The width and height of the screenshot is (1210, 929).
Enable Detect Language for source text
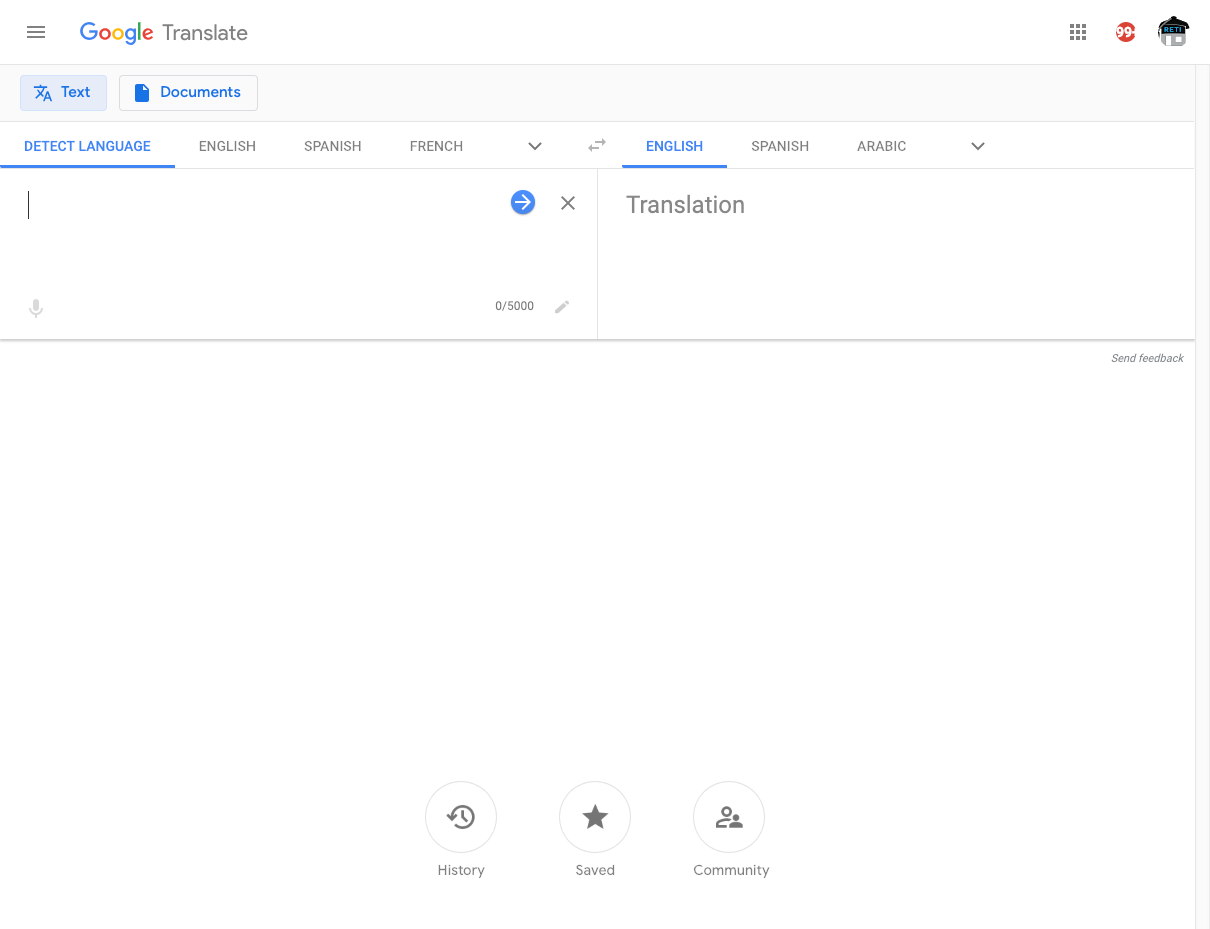coord(87,146)
